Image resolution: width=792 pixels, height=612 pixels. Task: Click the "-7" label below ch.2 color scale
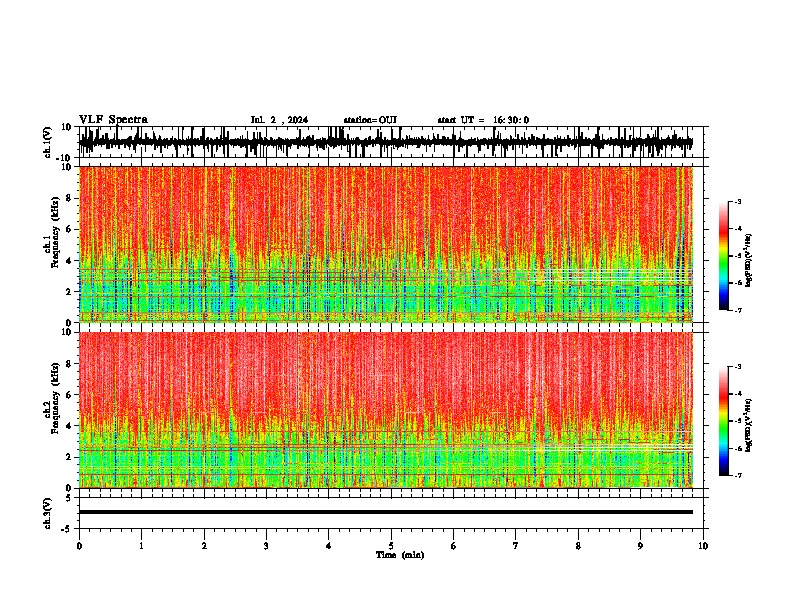738,476
